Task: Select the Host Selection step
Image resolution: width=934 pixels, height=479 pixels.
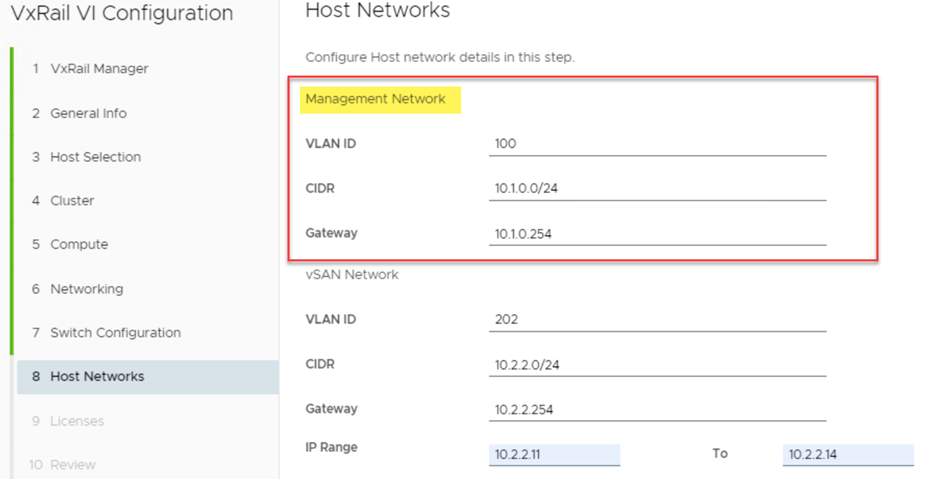Action: click(95, 157)
